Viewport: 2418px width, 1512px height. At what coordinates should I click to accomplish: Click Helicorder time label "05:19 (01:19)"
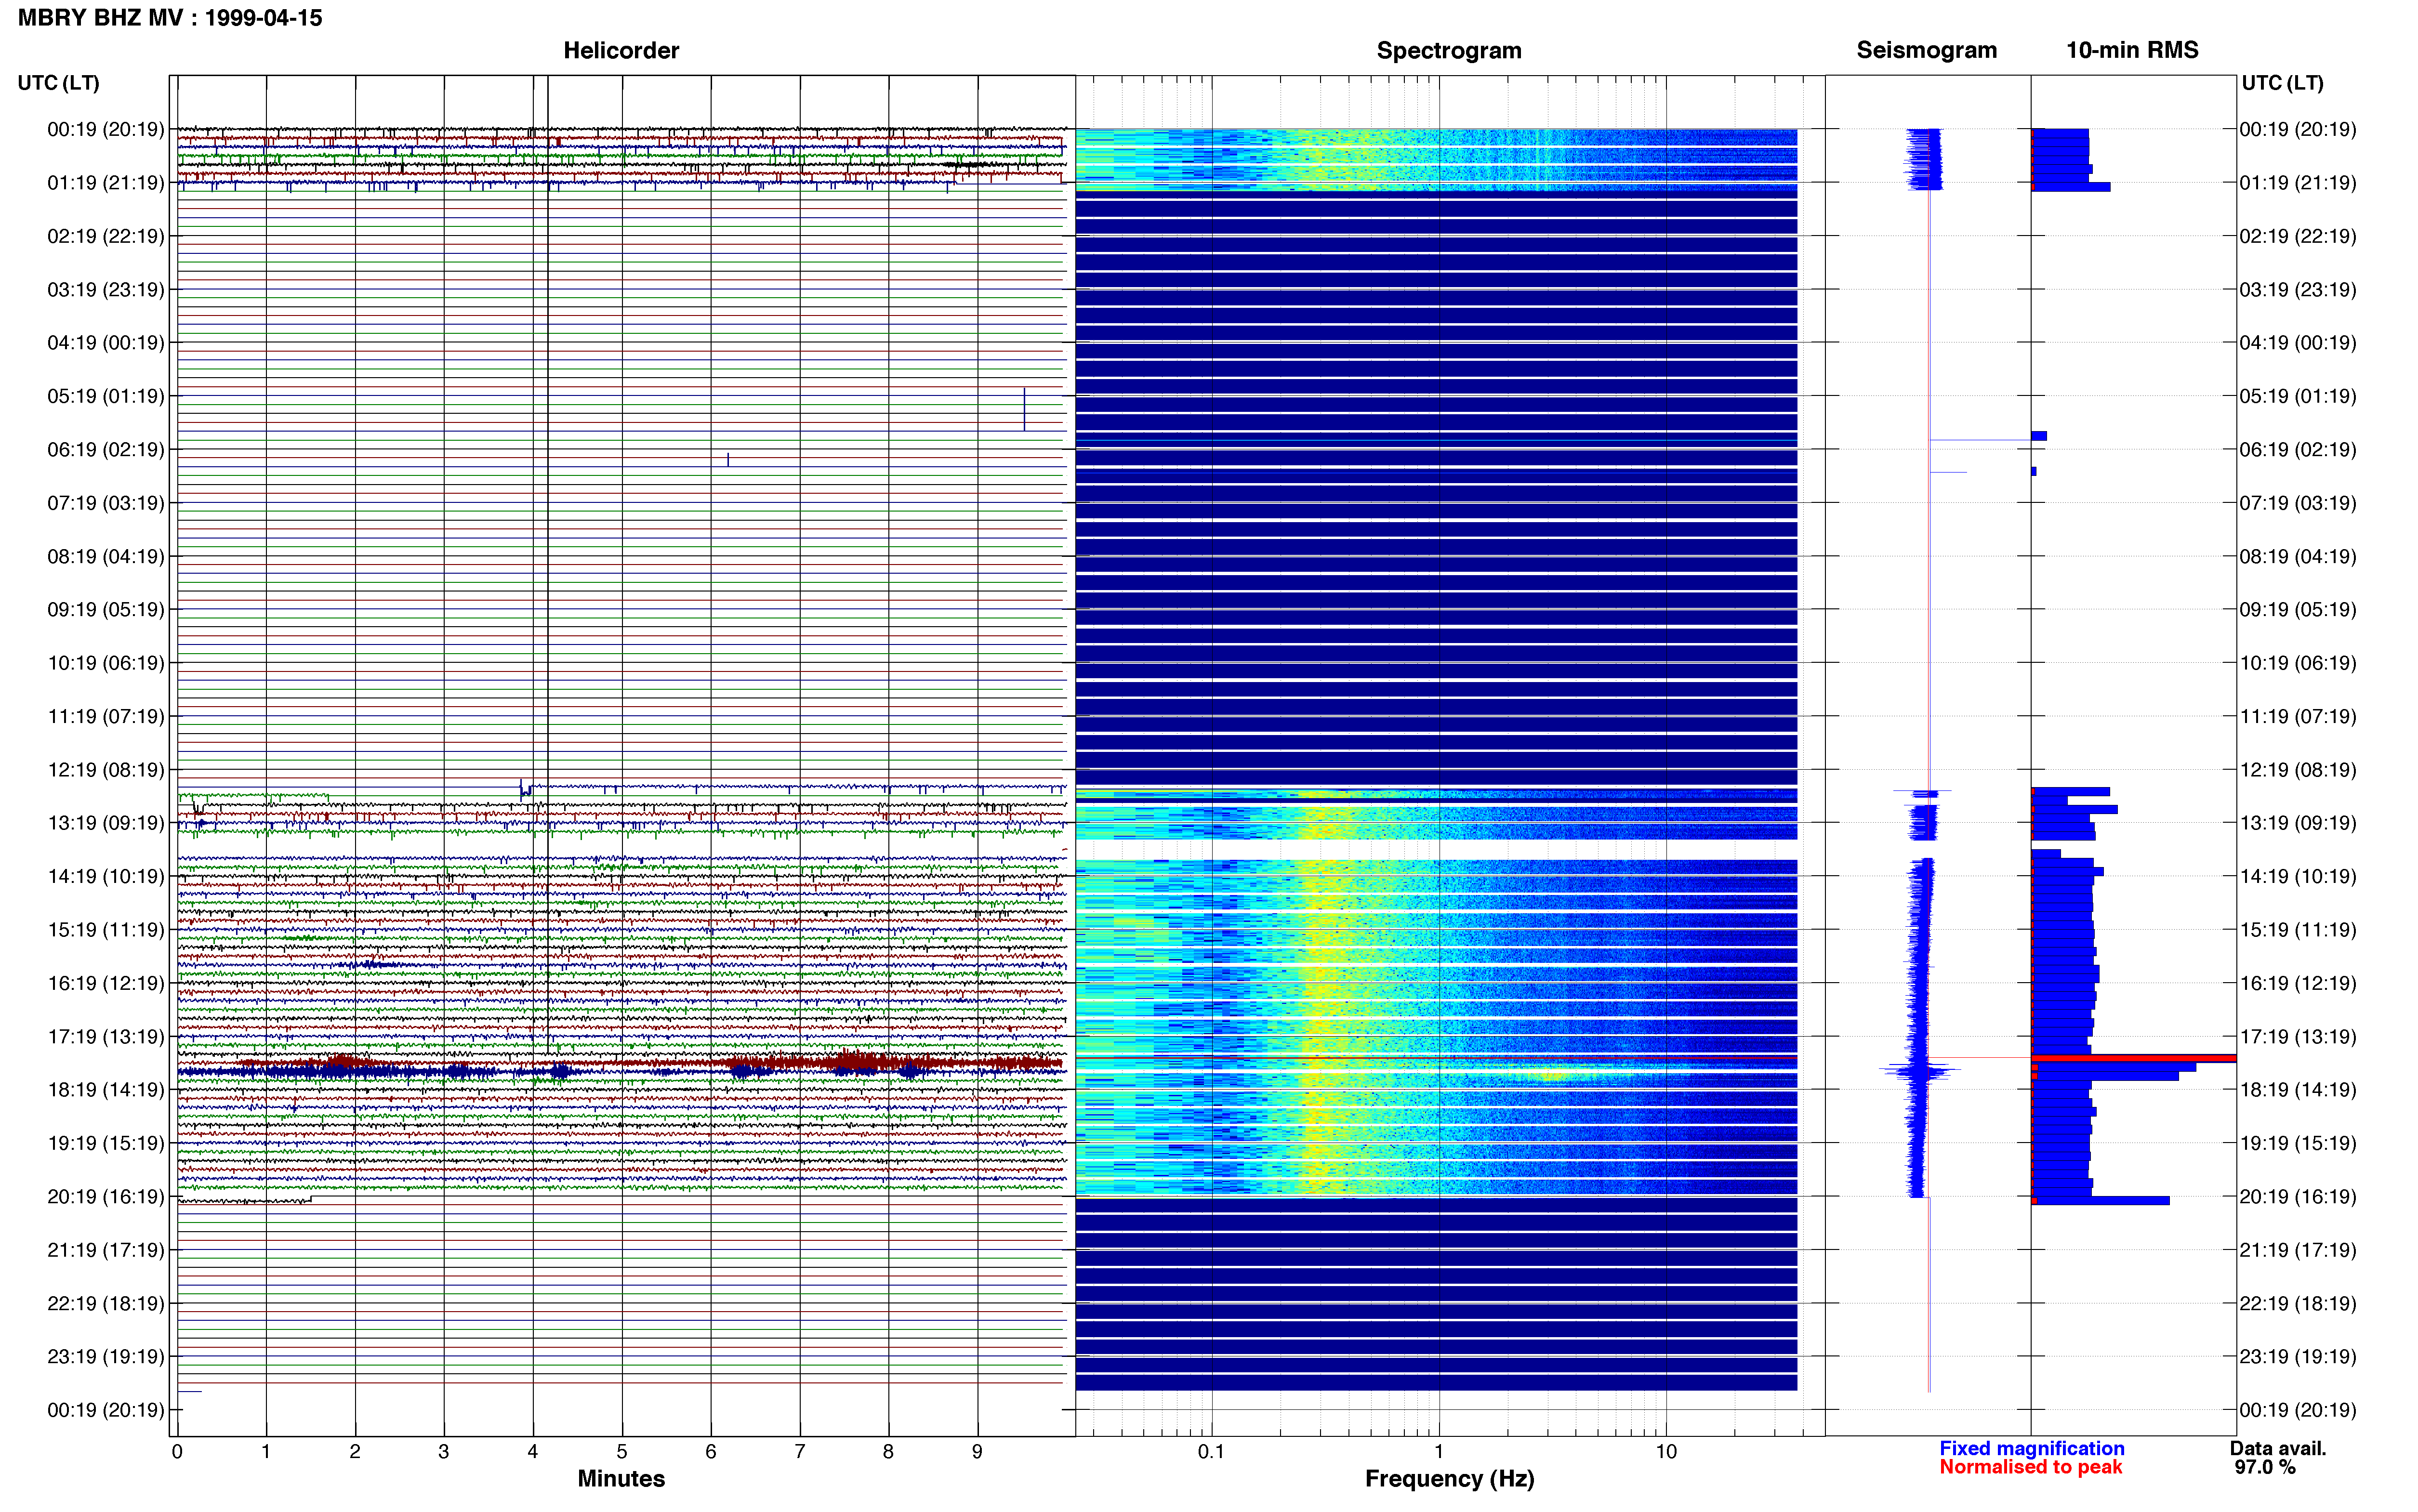[106, 396]
